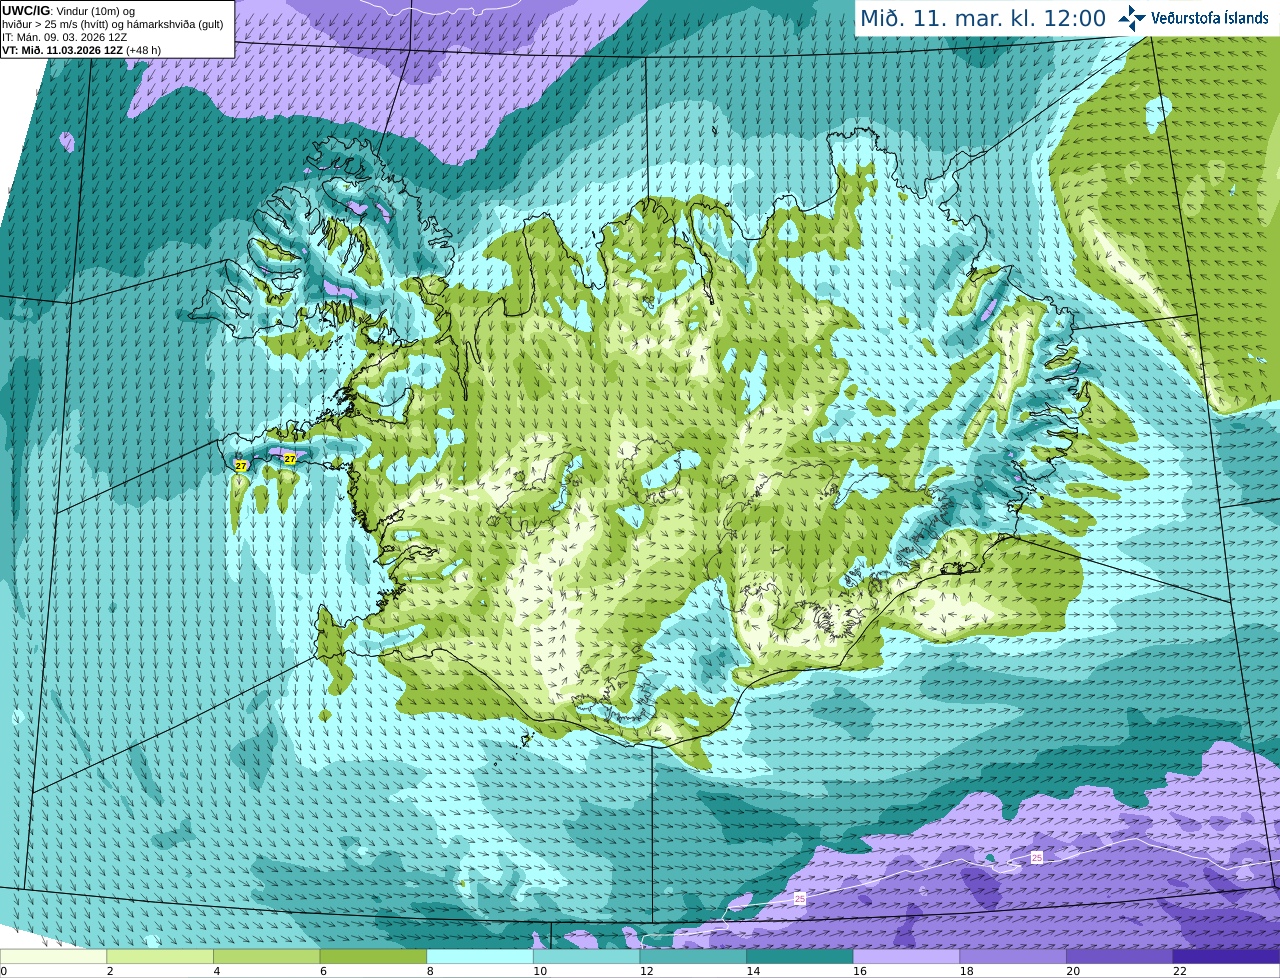Click the Veðurstofa Íslands logo
1280x978 pixels.
[1193, 18]
